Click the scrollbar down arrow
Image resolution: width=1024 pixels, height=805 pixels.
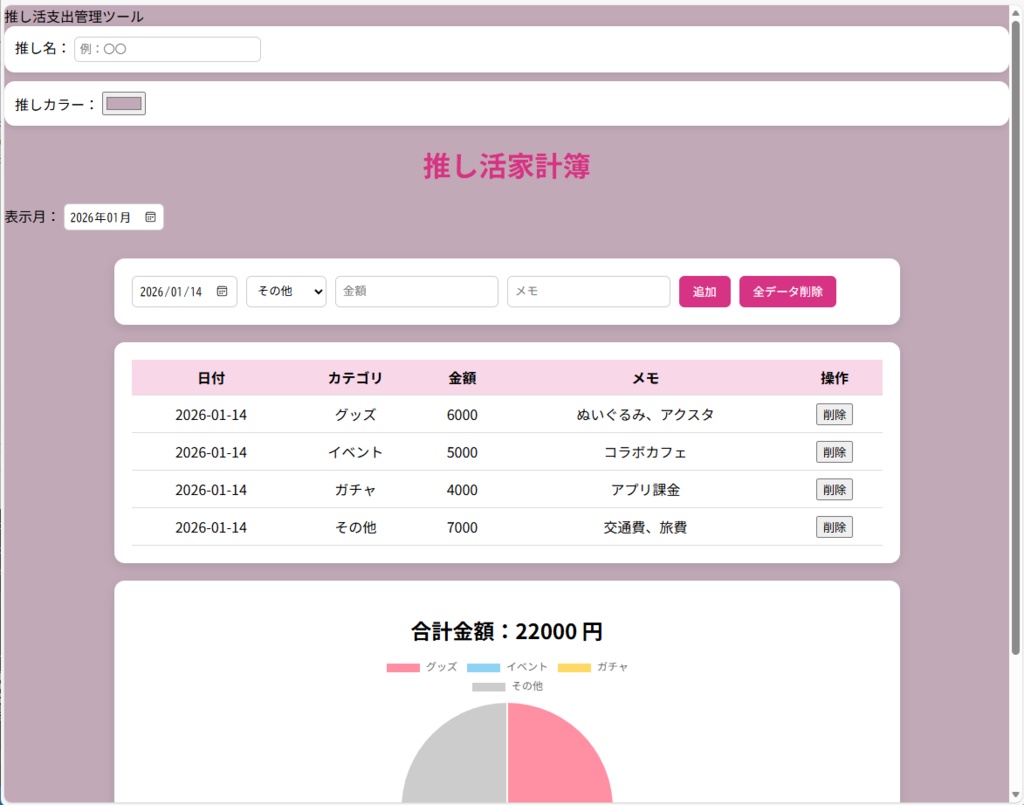[x=1016, y=796]
